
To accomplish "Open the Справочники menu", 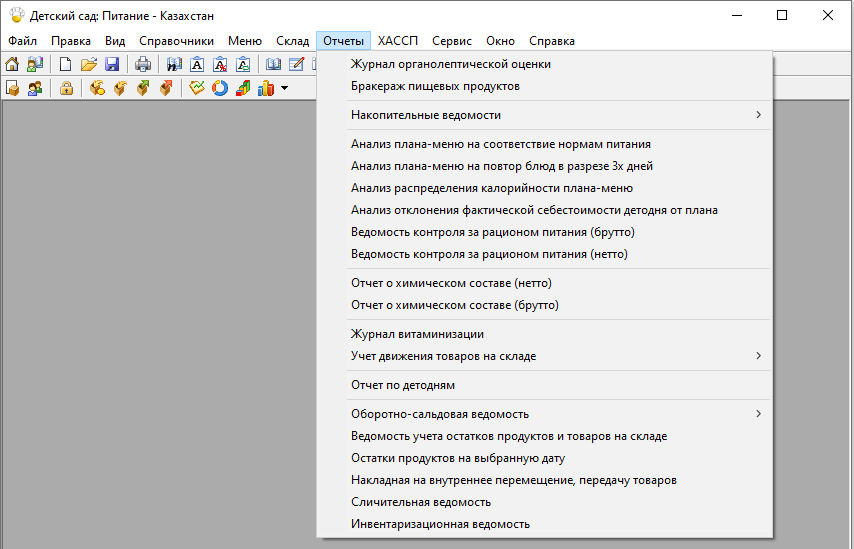I will point(176,41).
